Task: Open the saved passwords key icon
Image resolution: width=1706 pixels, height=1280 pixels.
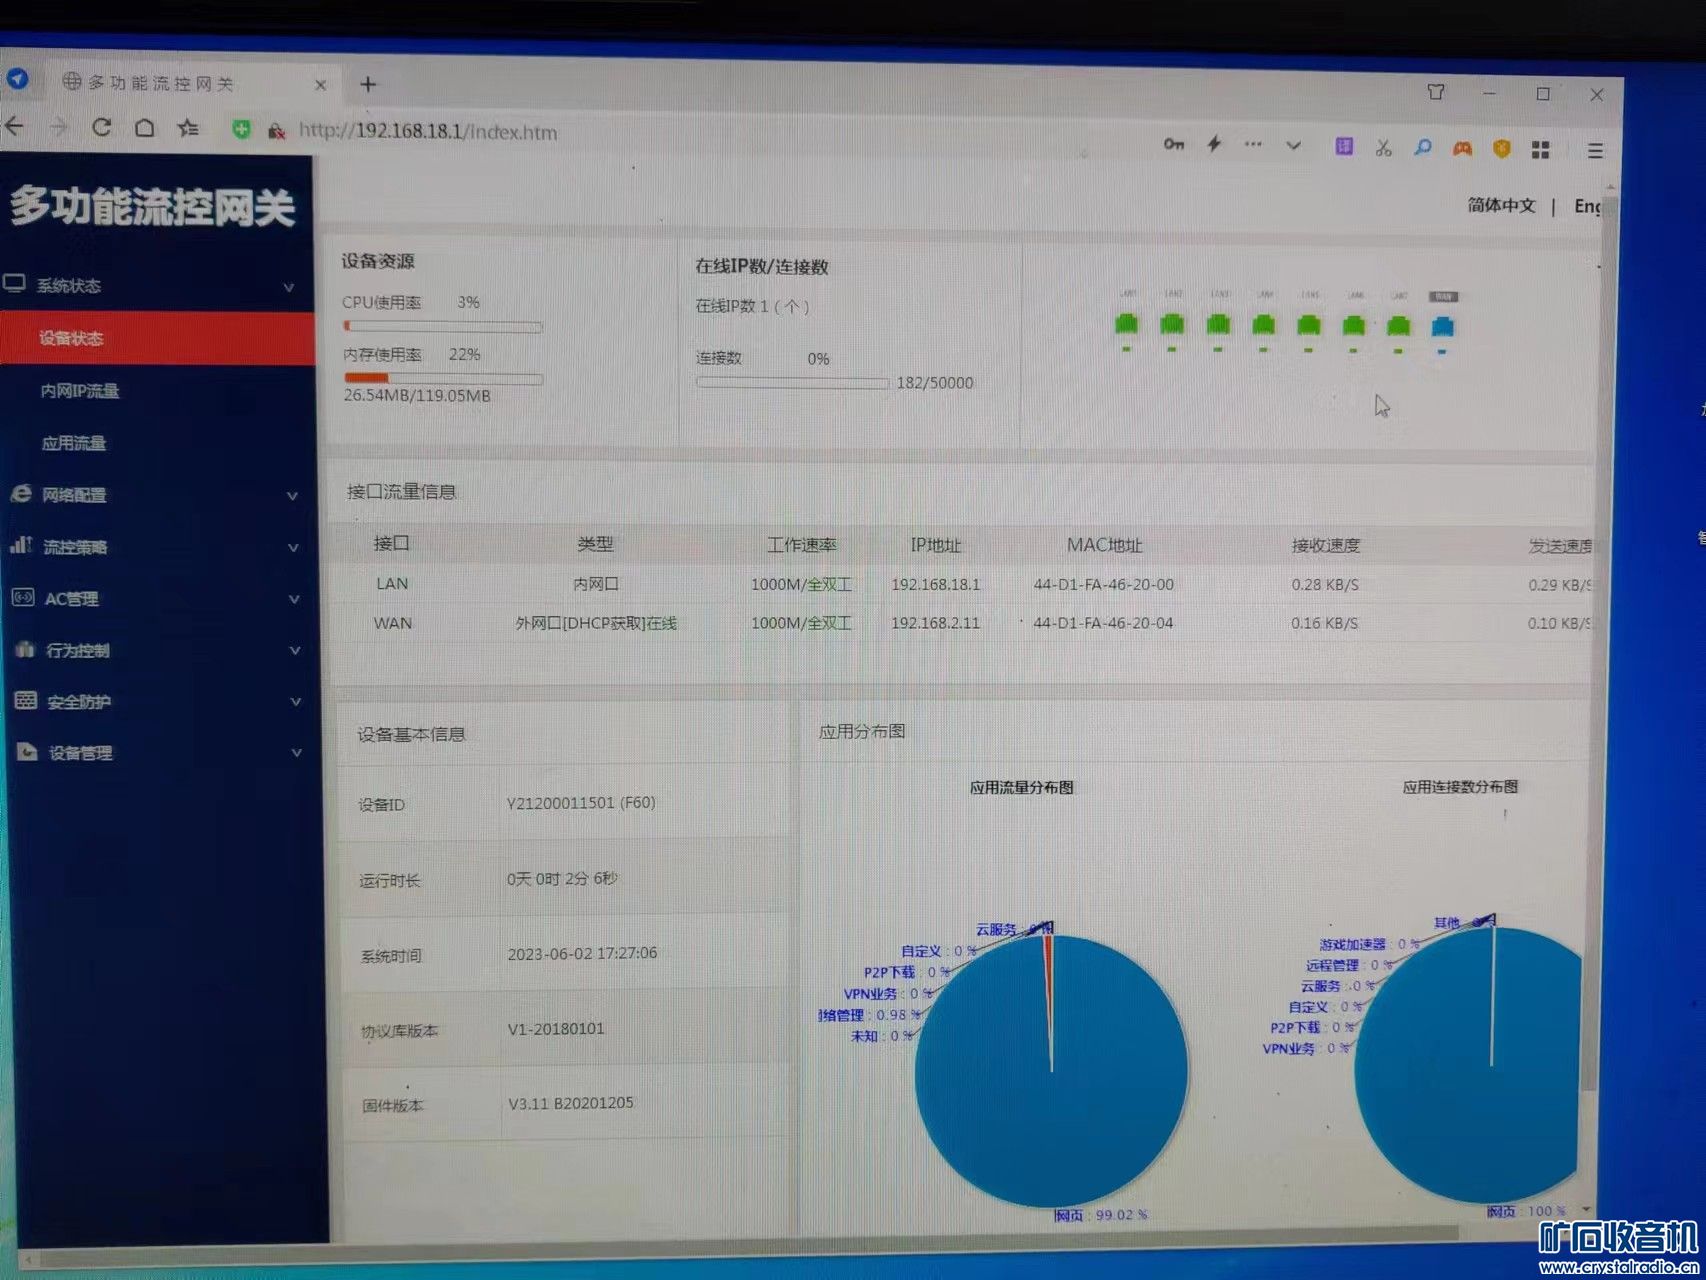Action: [x=1174, y=144]
